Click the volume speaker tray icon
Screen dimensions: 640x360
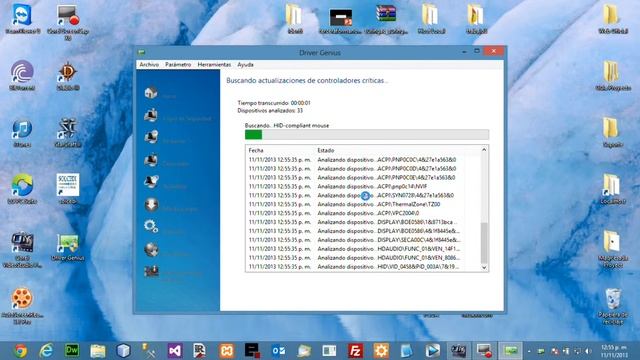coord(588,351)
